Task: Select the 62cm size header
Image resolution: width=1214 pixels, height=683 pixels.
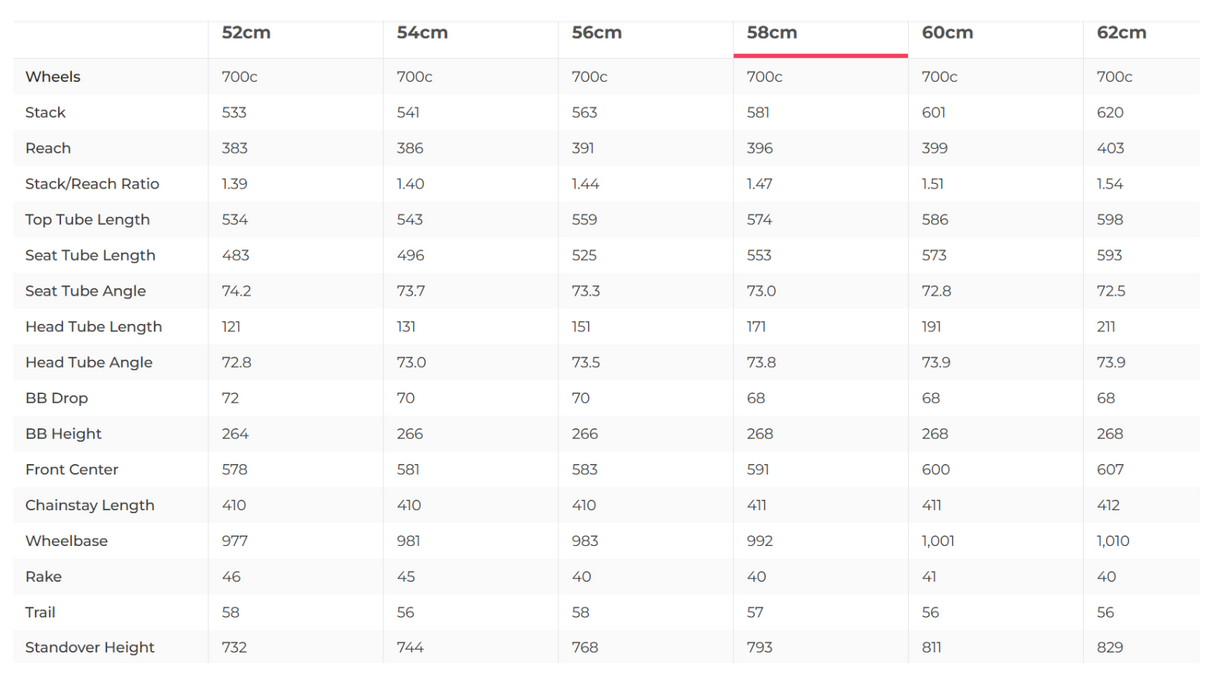Action: [1121, 33]
